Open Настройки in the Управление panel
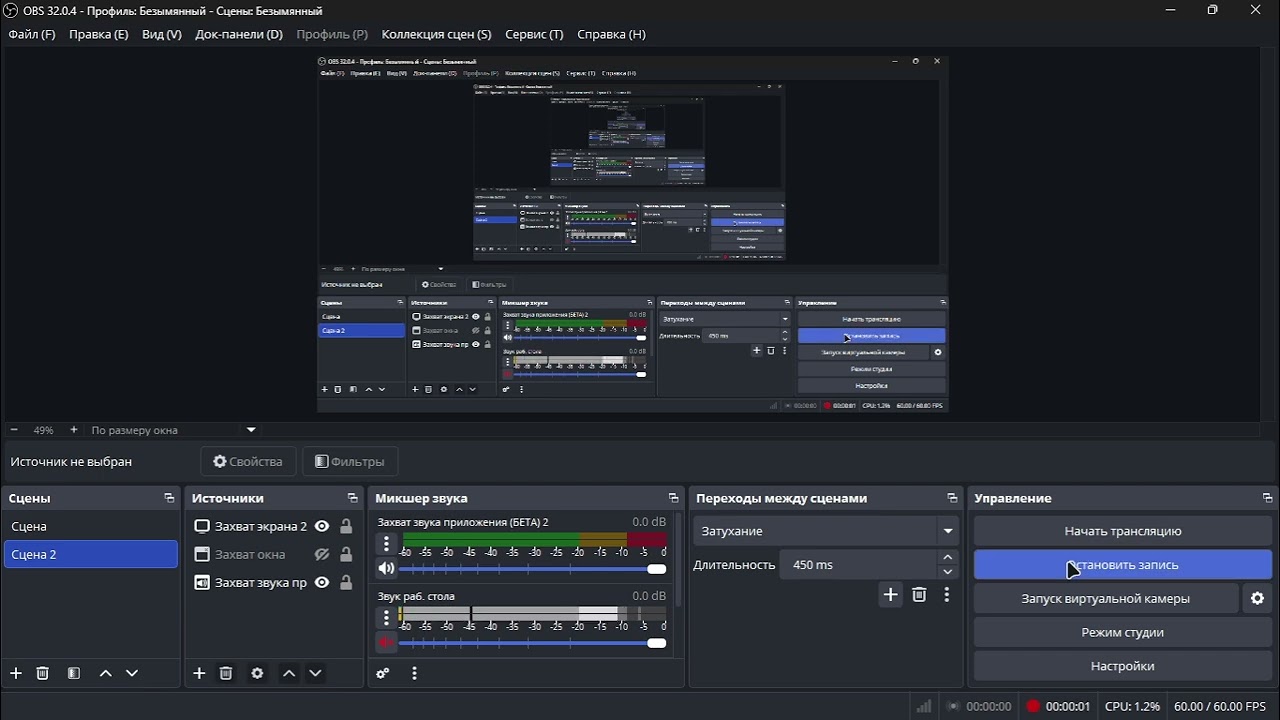The width and height of the screenshot is (1280, 720). pos(1123,666)
